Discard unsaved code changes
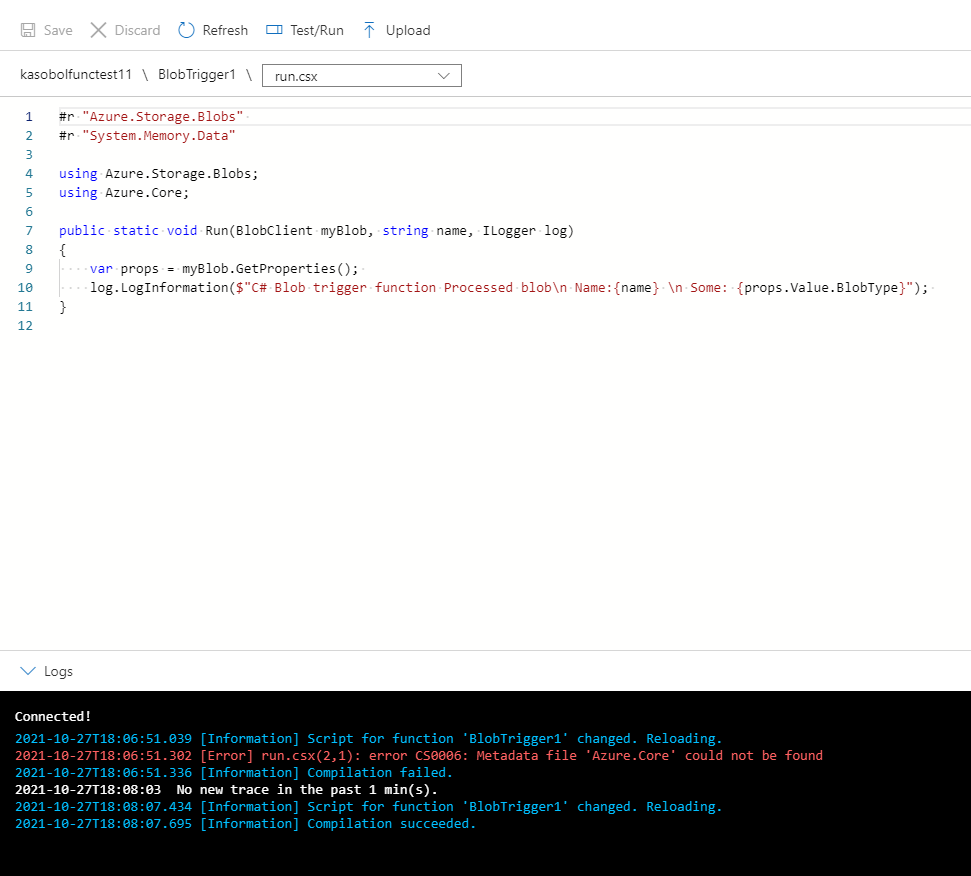The image size is (971, 876). (124, 30)
